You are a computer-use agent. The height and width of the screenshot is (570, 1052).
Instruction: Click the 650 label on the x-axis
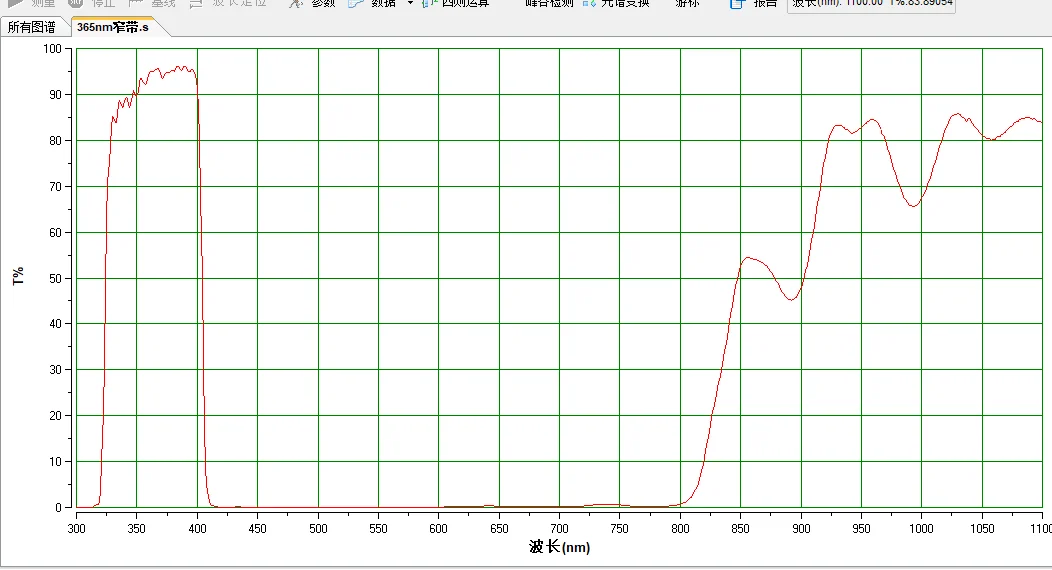499,528
